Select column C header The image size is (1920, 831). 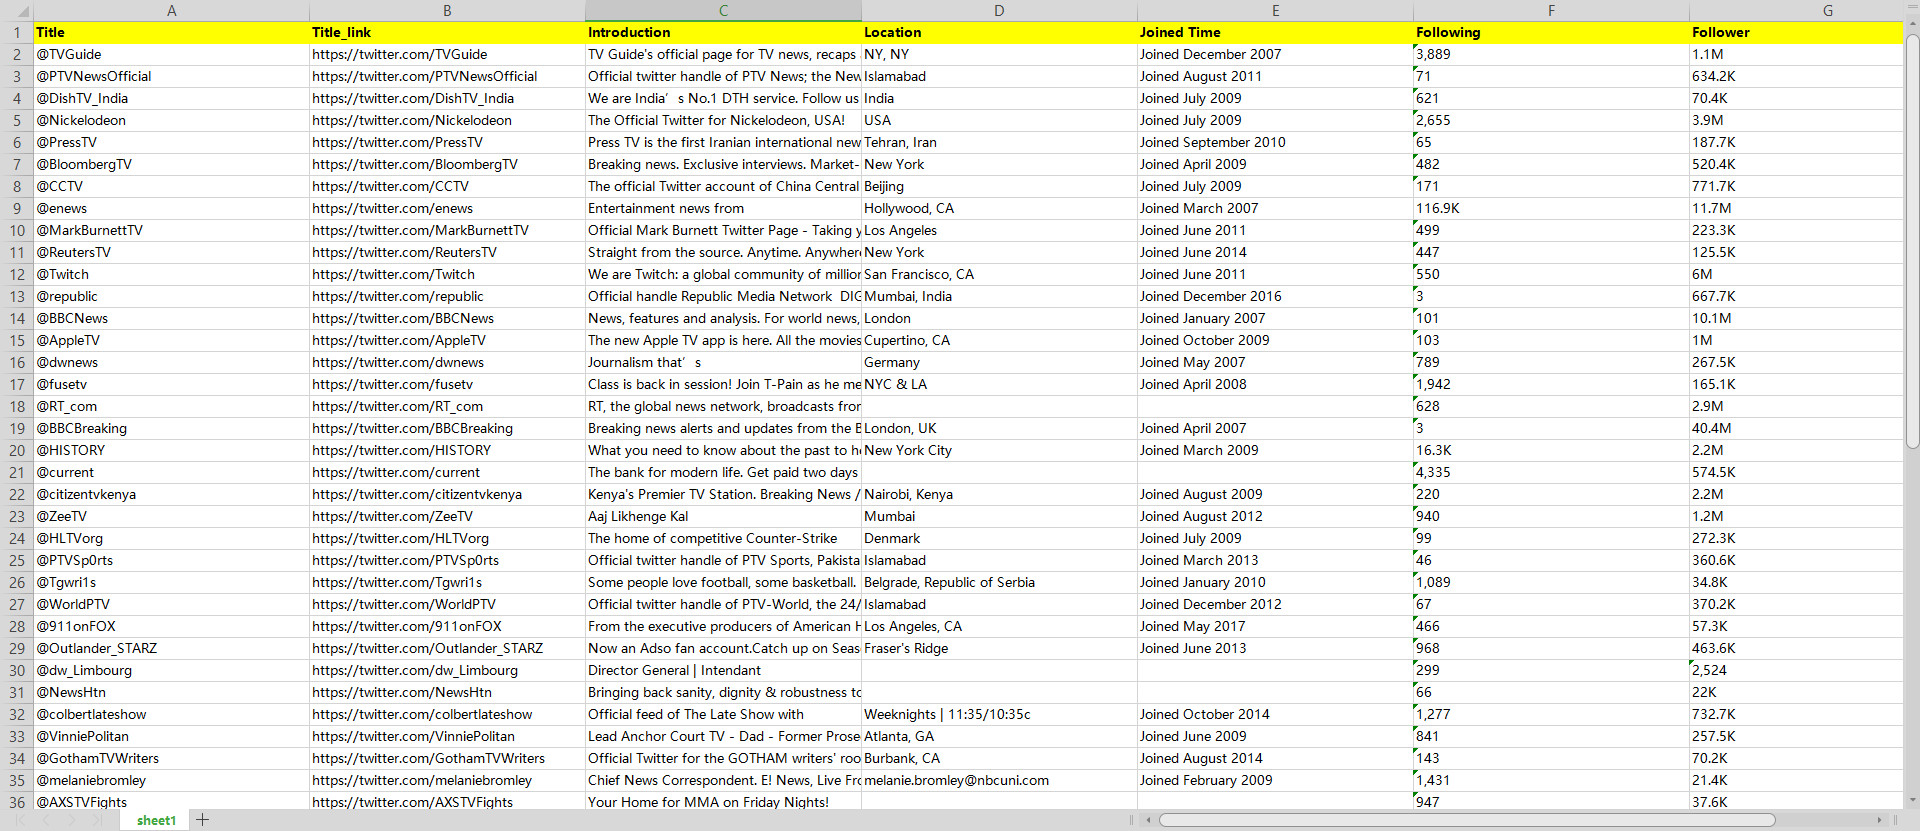(x=723, y=10)
